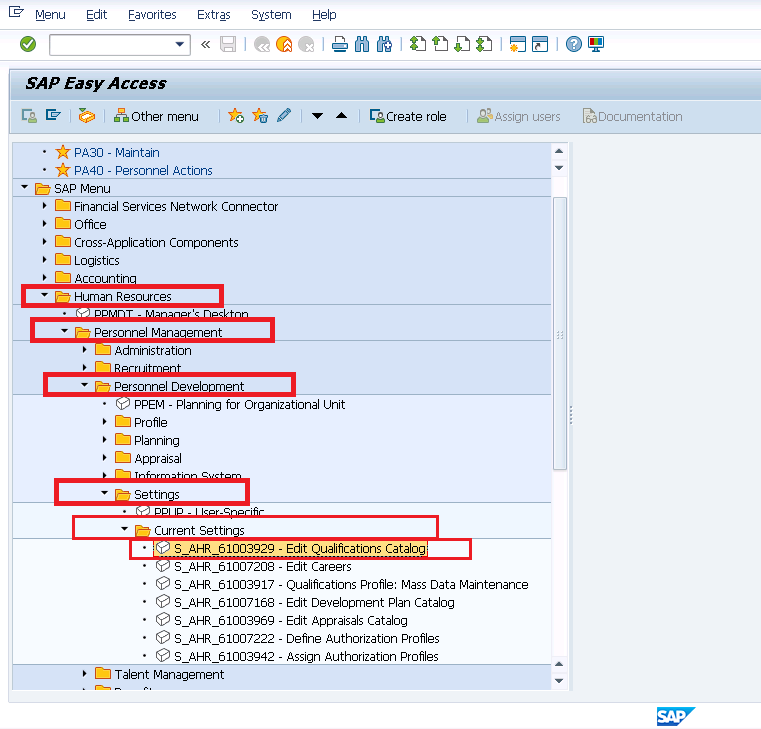Click the Documentation button
761x729 pixels.
[632, 116]
